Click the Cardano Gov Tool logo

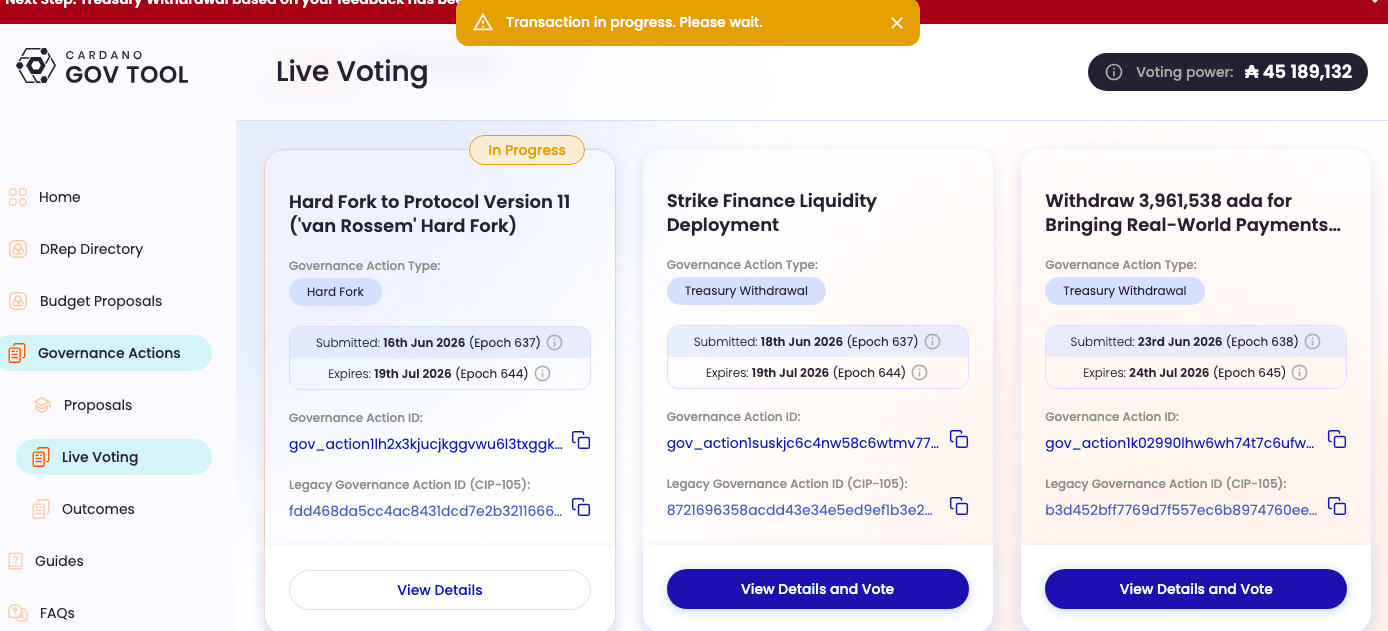[x=103, y=66]
